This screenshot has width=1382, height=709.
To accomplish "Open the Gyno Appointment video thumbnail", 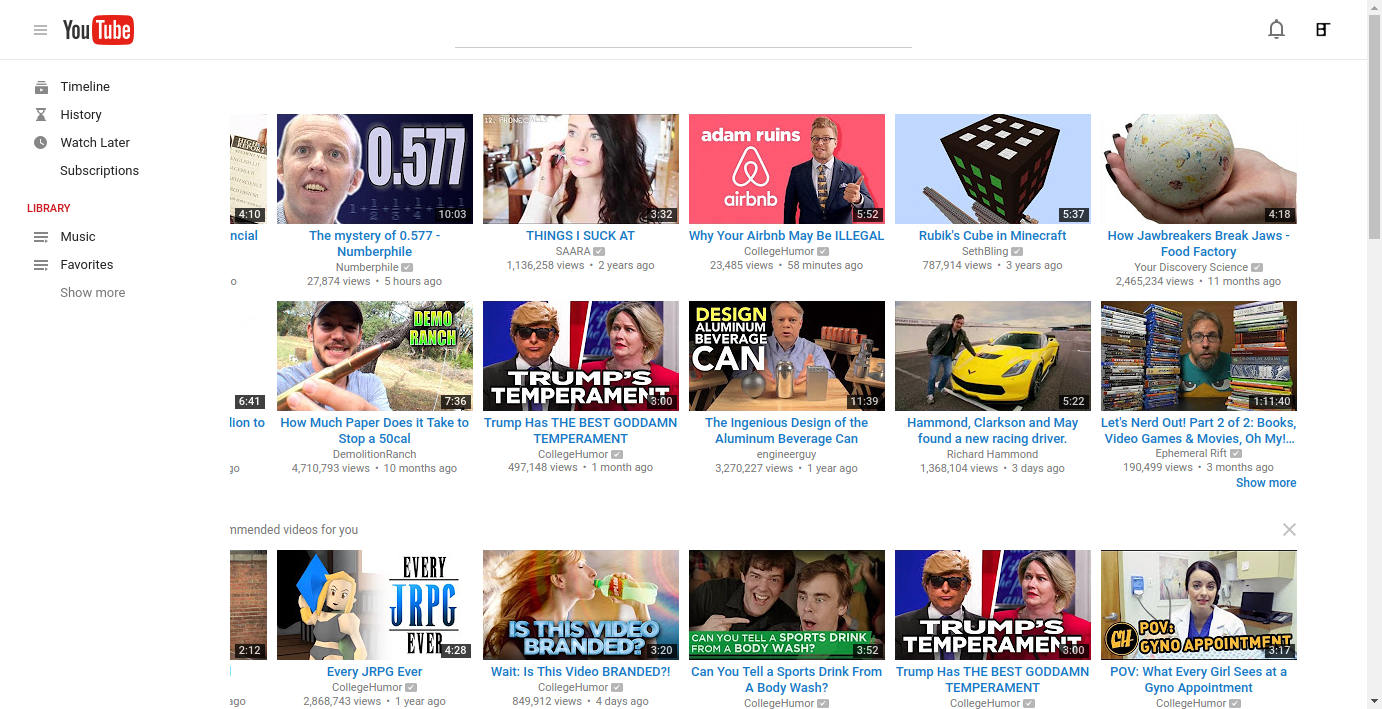I will click(x=1199, y=605).
